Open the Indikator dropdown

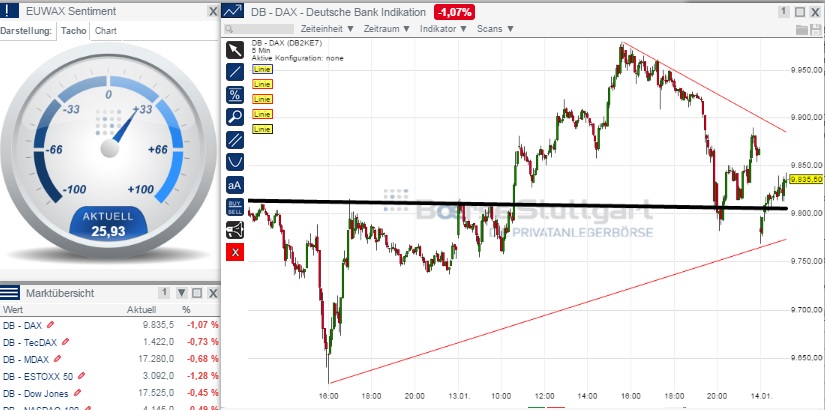pyautogui.click(x=444, y=29)
